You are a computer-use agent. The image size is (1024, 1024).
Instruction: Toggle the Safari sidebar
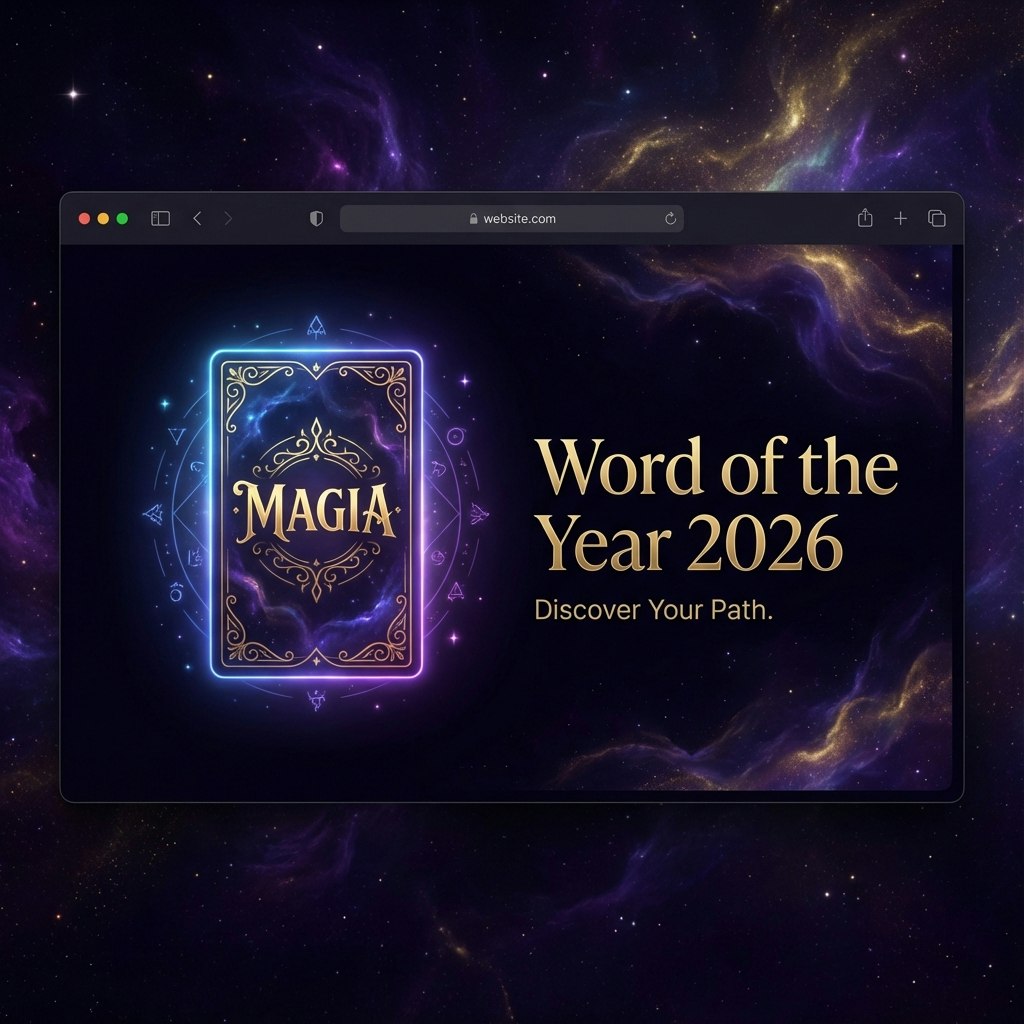[x=160, y=218]
